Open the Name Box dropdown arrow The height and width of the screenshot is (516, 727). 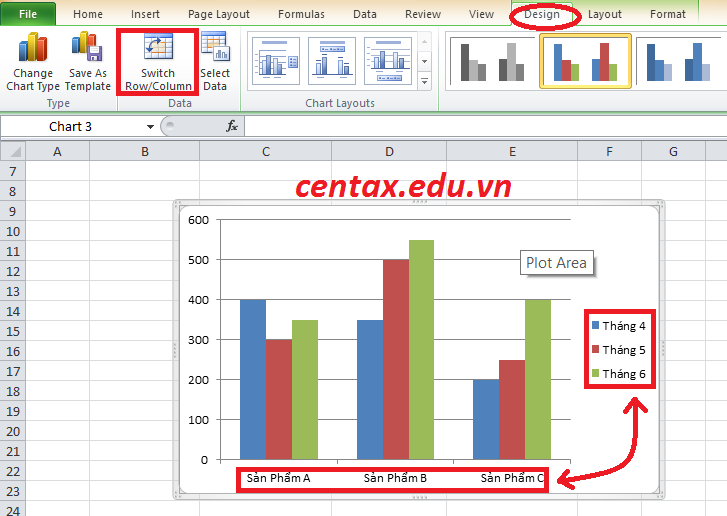(150, 127)
